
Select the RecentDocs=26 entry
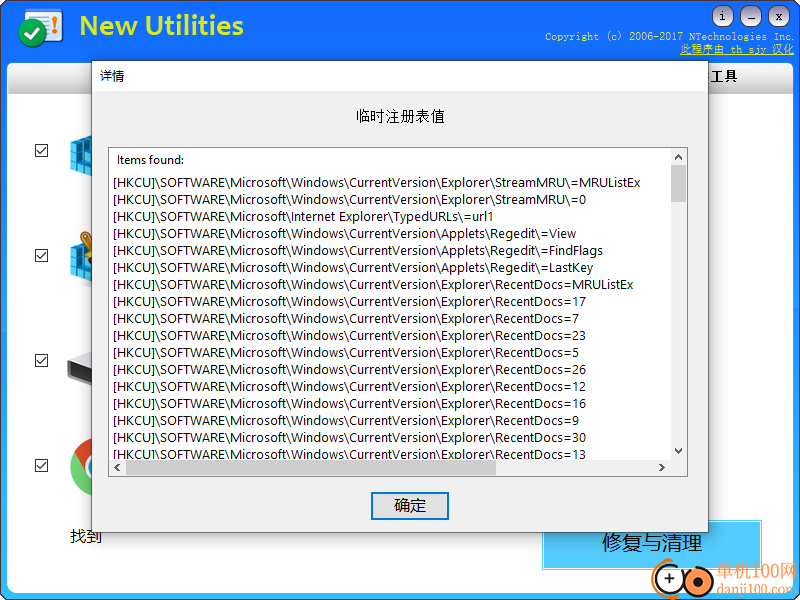click(349, 370)
